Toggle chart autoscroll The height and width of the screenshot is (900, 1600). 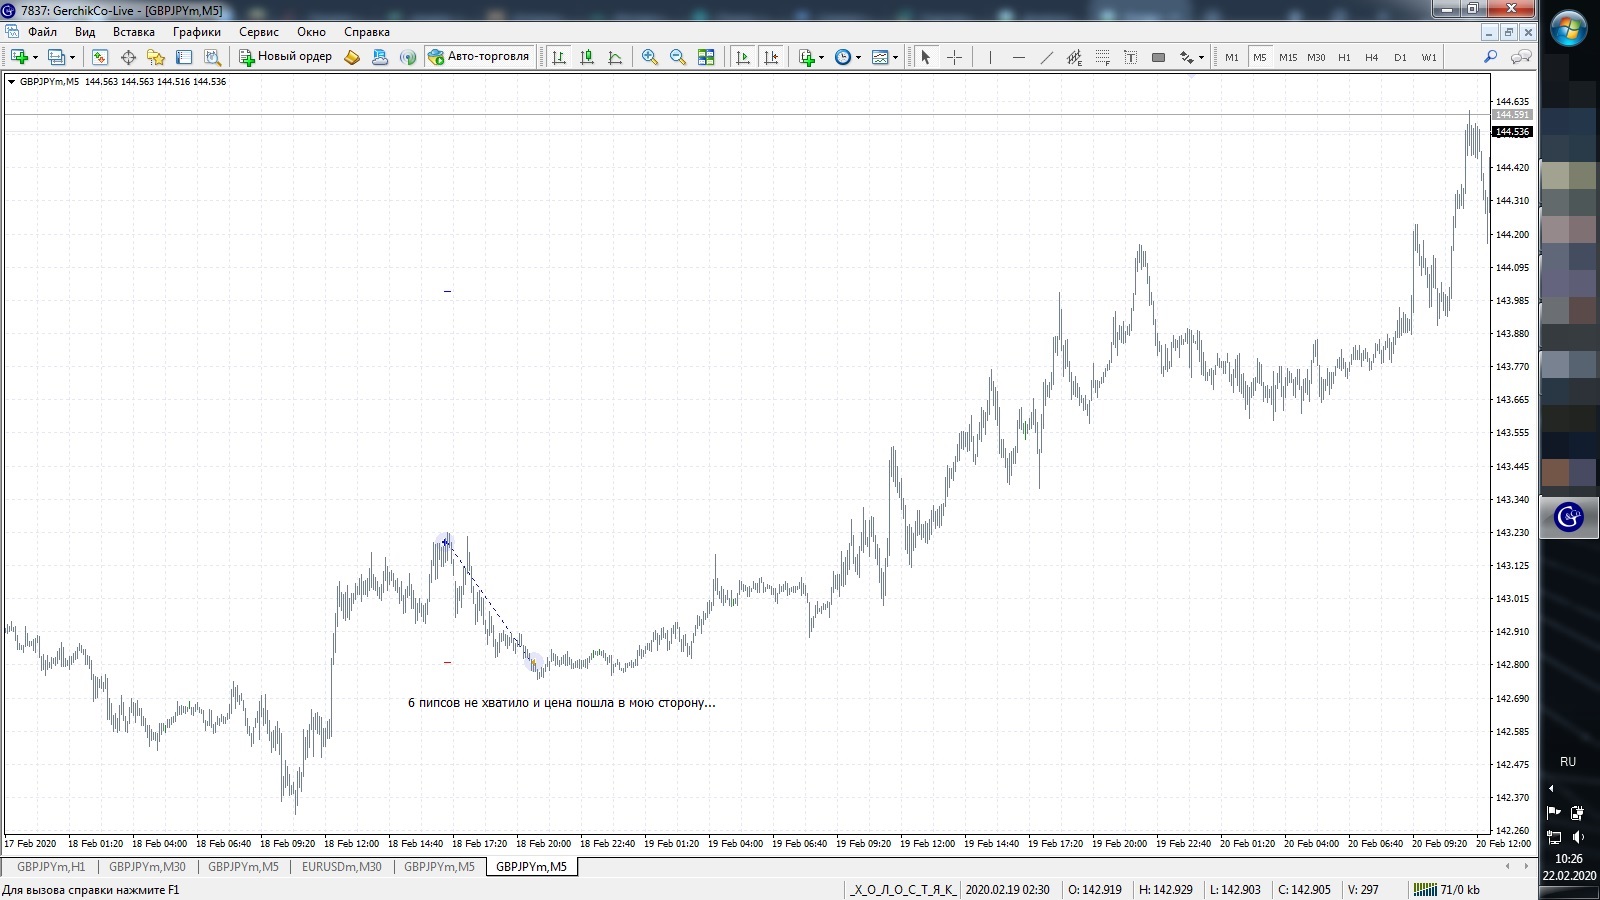pyautogui.click(x=743, y=57)
